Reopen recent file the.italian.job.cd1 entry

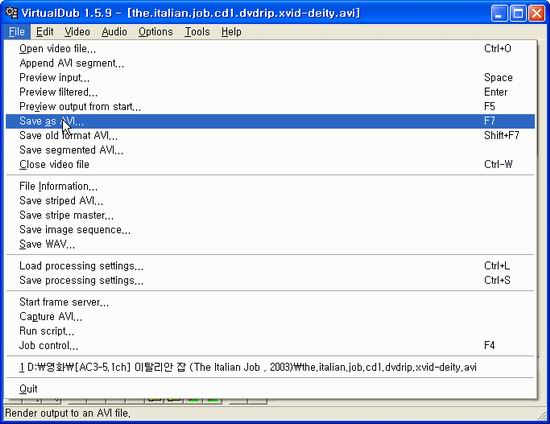[270, 367]
